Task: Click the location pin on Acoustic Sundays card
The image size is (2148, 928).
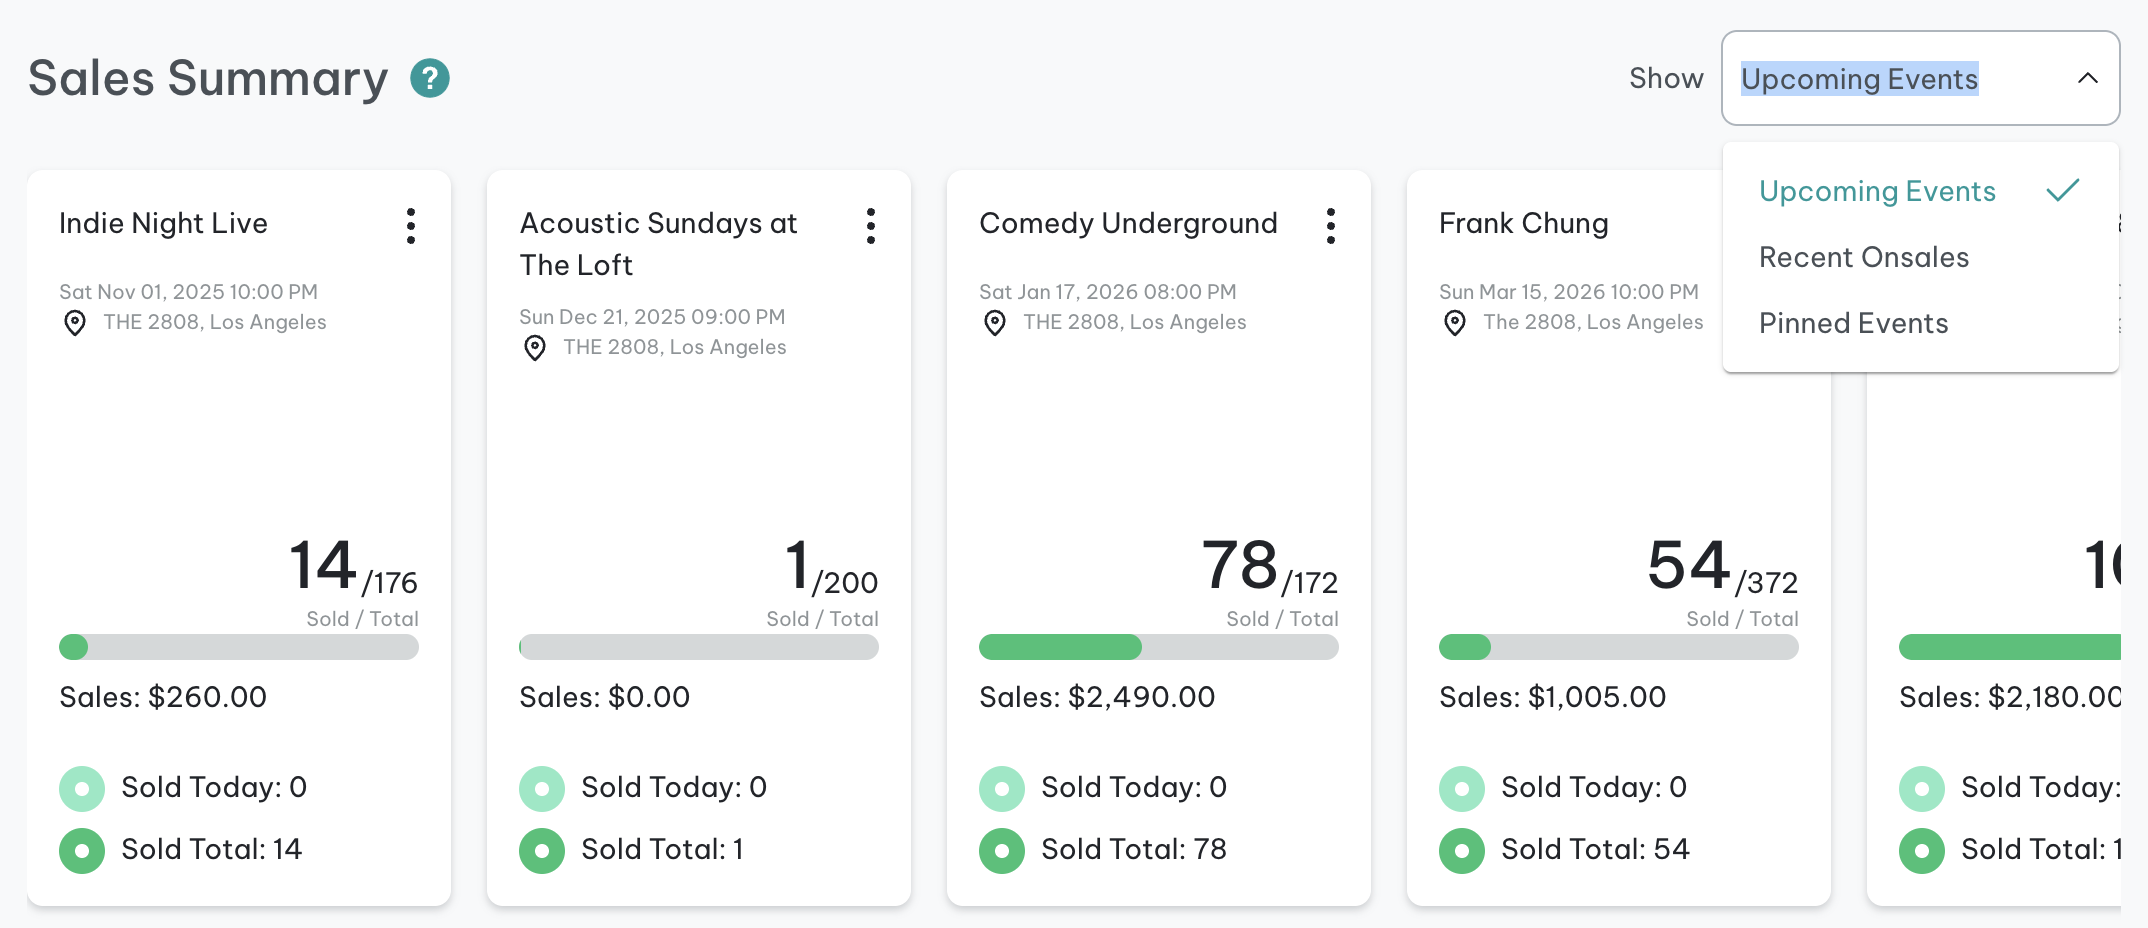Action: 535,348
